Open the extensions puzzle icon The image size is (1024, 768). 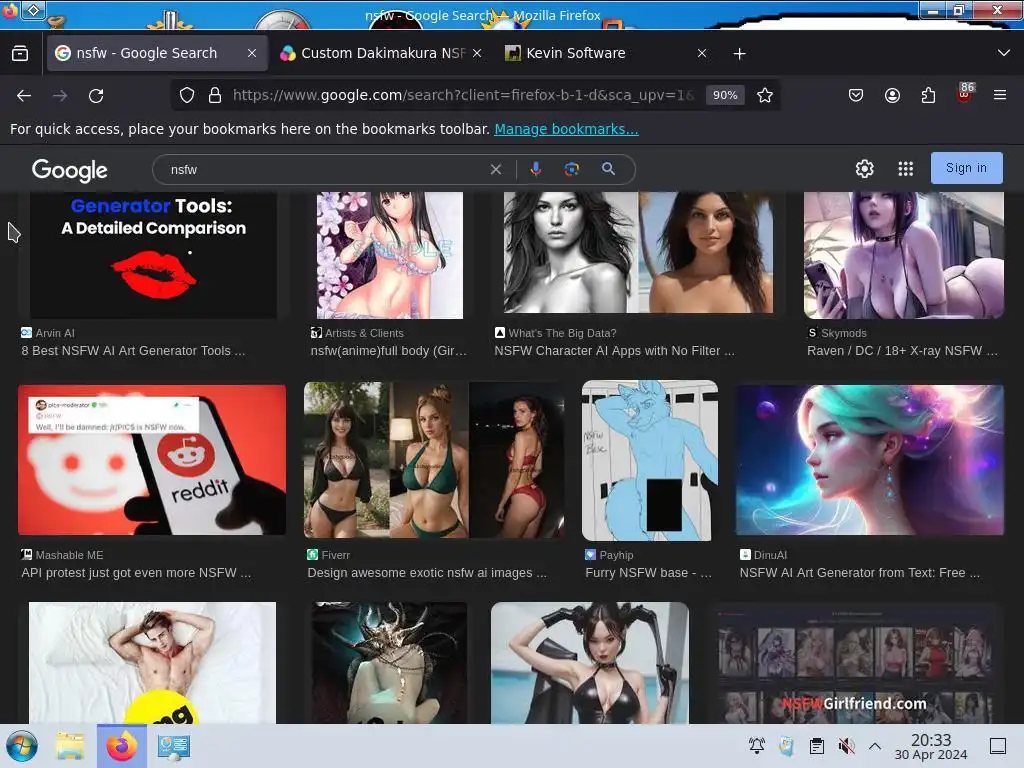pyautogui.click(x=928, y=95)
